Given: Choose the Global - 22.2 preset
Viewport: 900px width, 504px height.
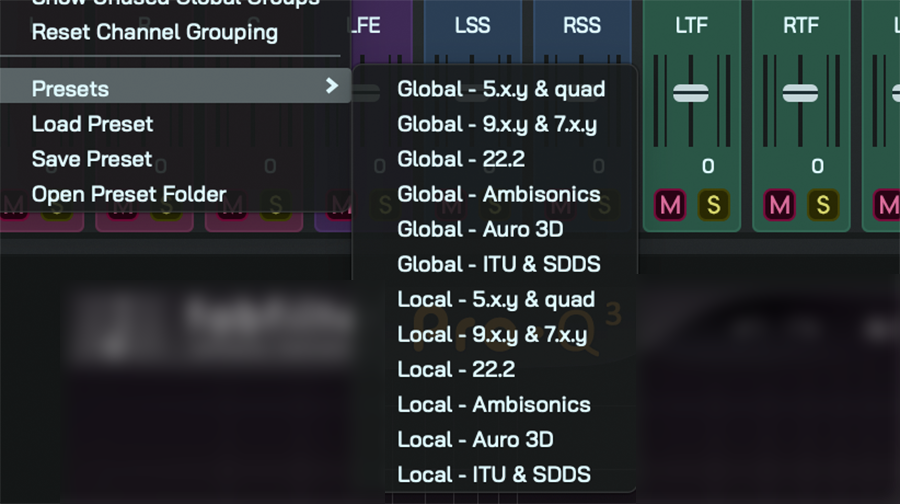Looking at the screenshot, I should point(460,159).
